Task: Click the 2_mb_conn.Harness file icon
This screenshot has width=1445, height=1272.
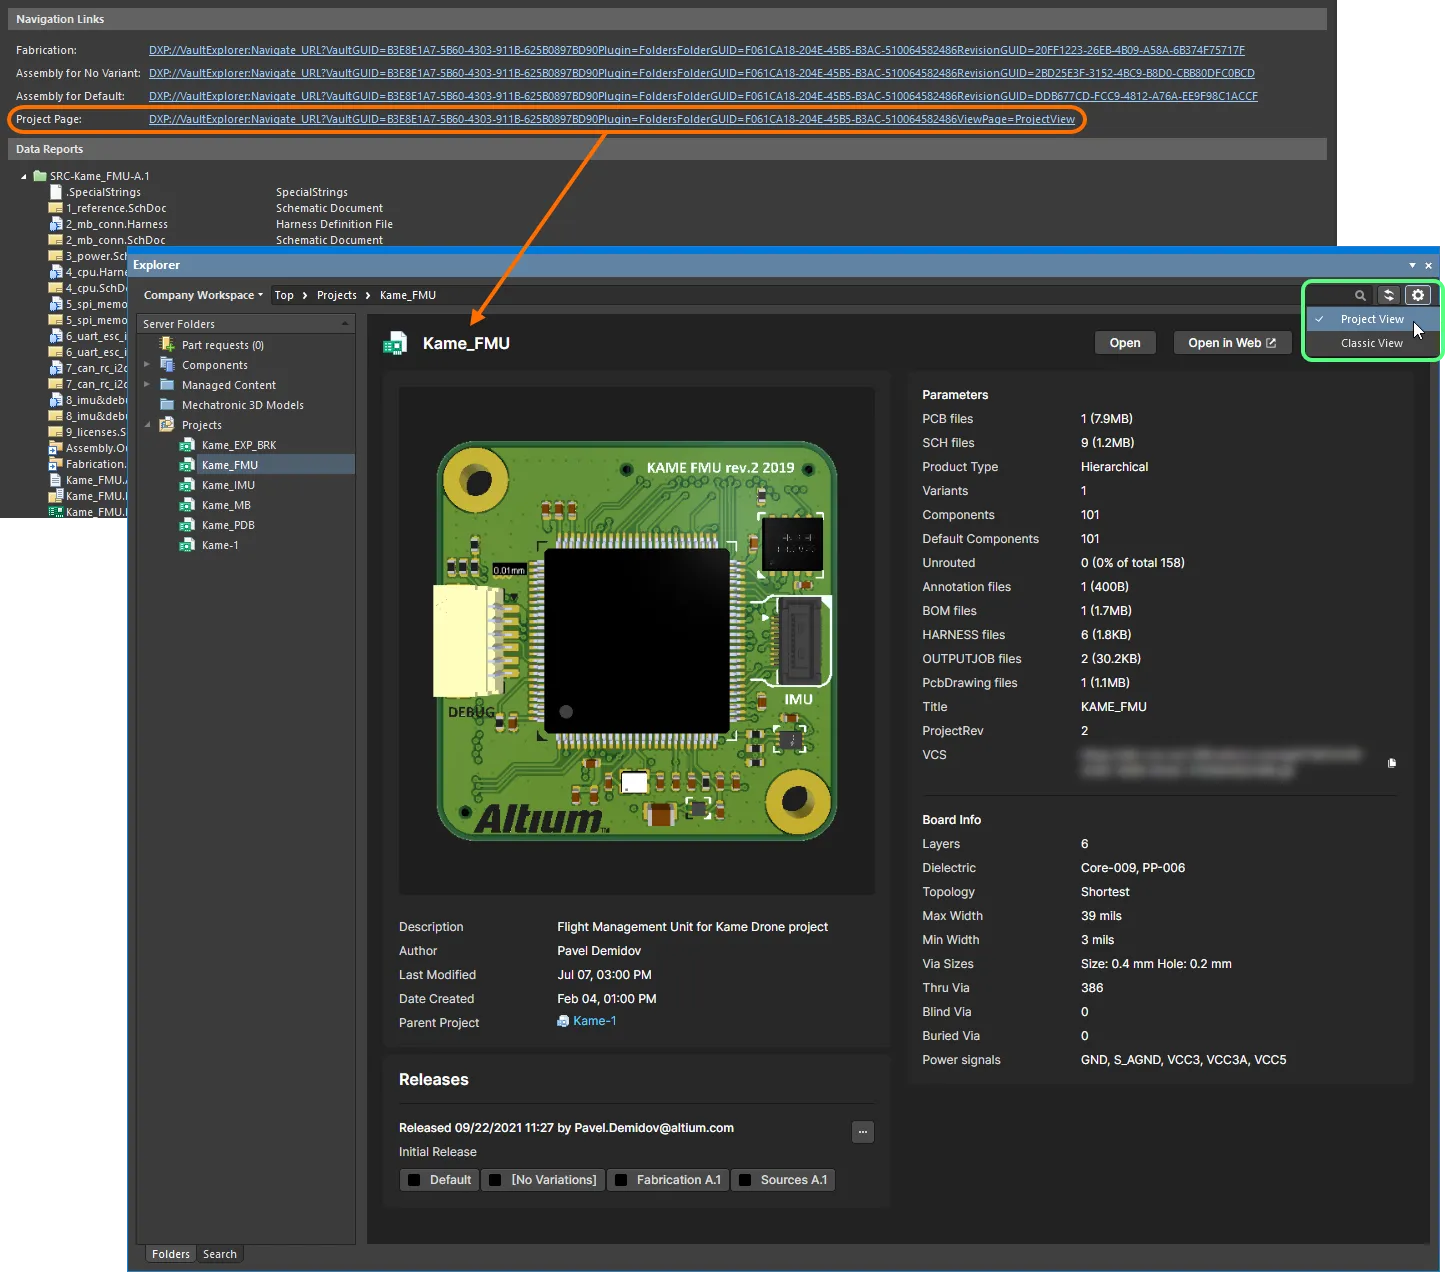Action: tap(56, 224)
